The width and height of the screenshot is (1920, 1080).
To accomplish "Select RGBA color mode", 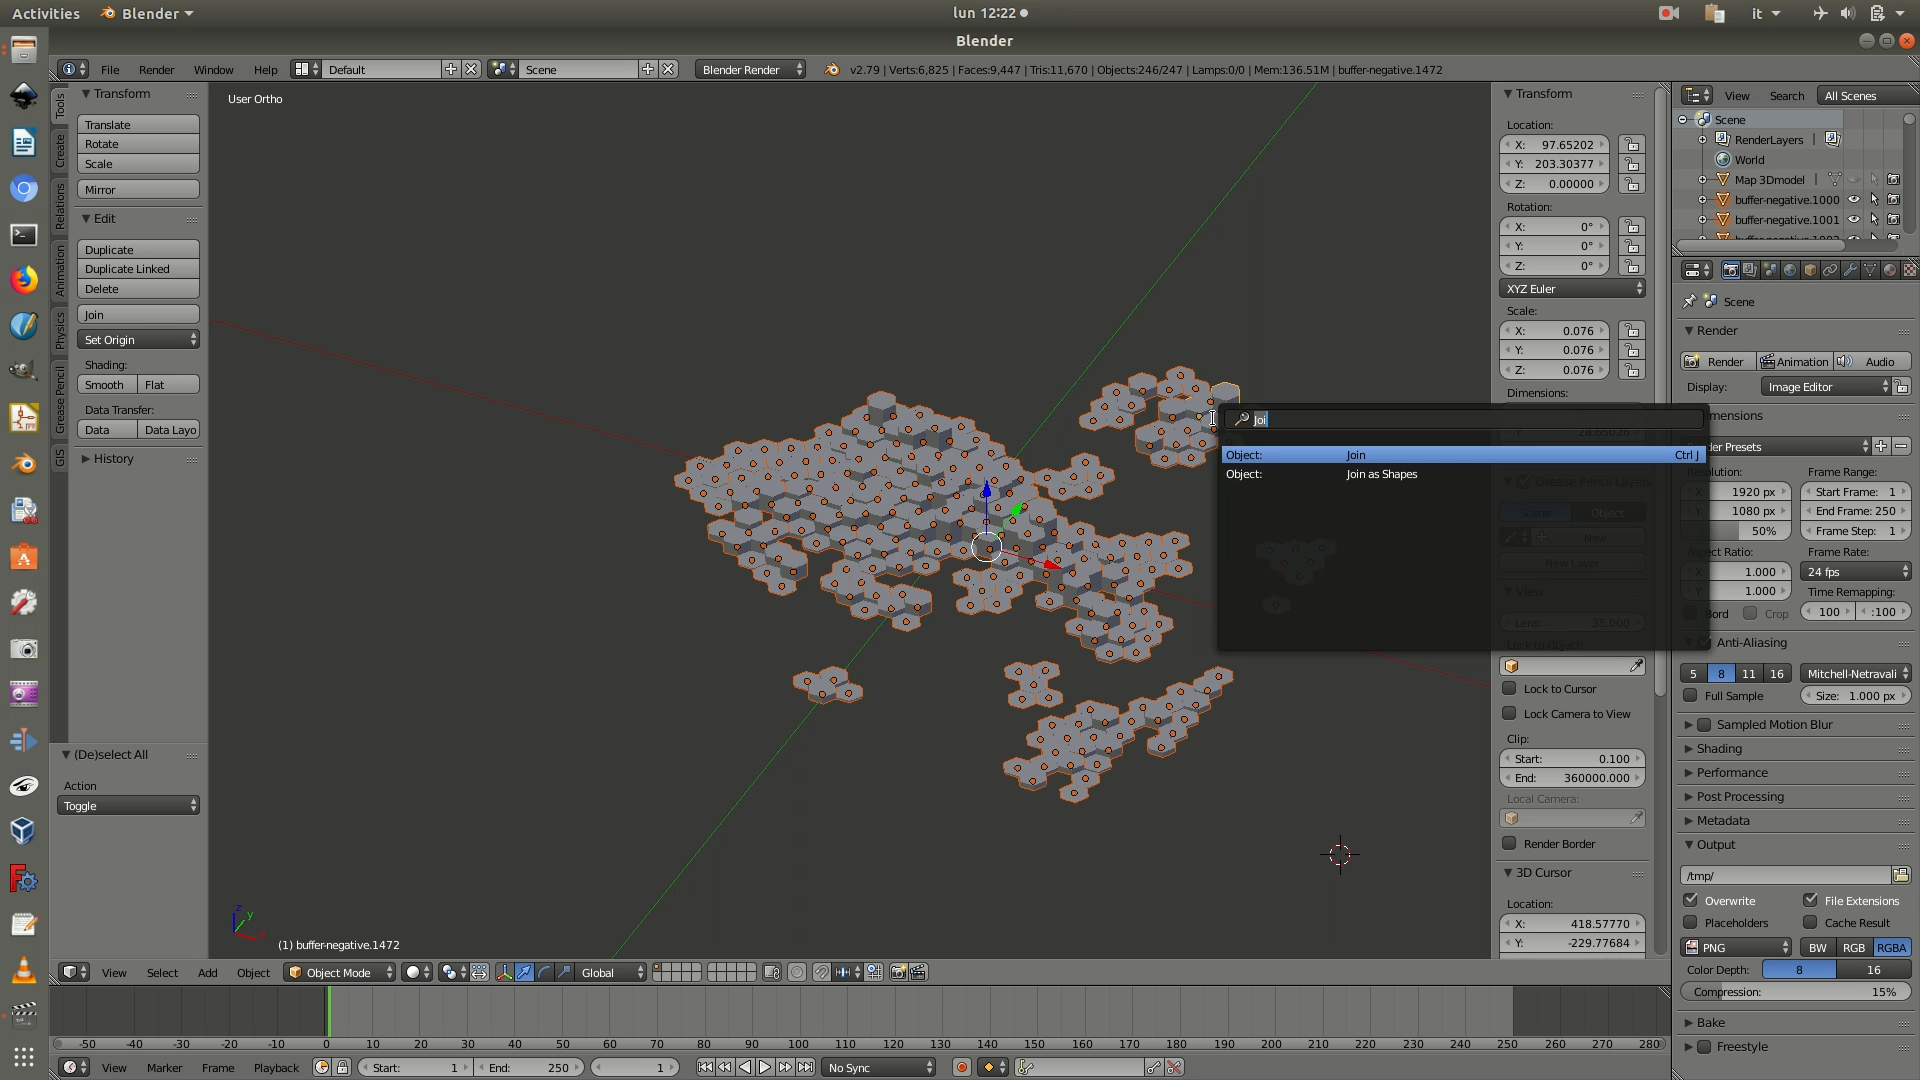I will coord(1891,947).
